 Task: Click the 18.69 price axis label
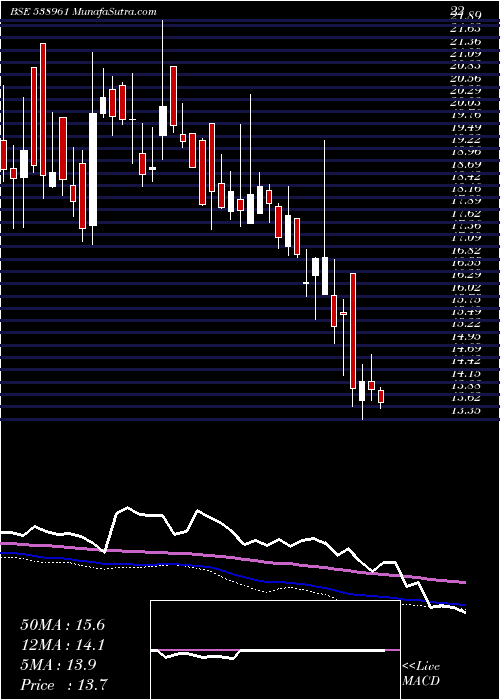466,165
